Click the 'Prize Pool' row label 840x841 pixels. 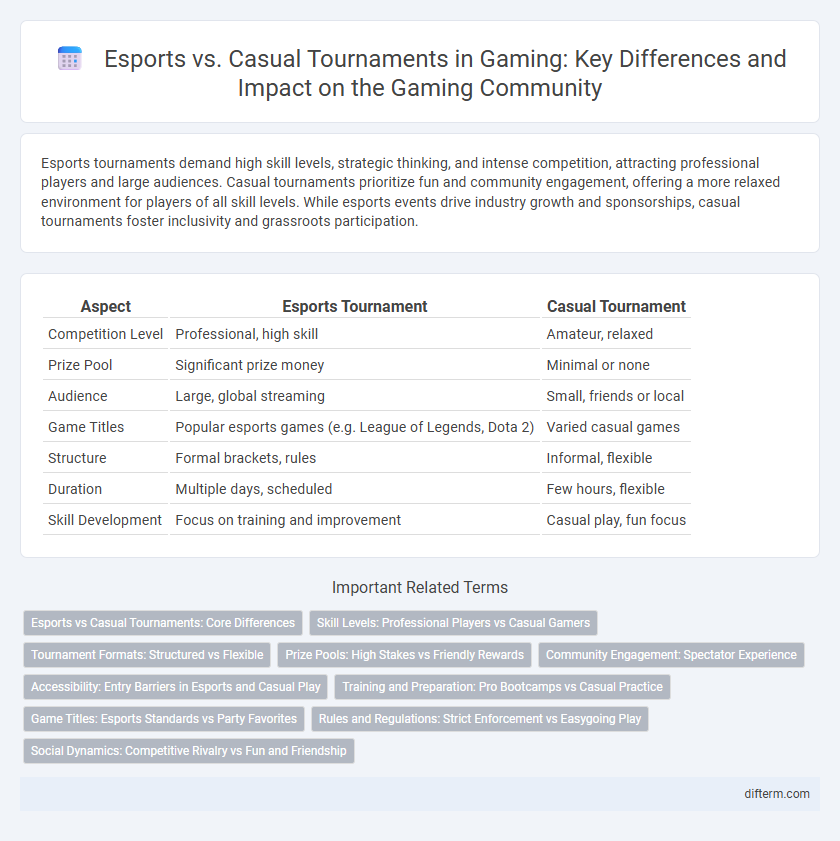[x=106, y=365]
